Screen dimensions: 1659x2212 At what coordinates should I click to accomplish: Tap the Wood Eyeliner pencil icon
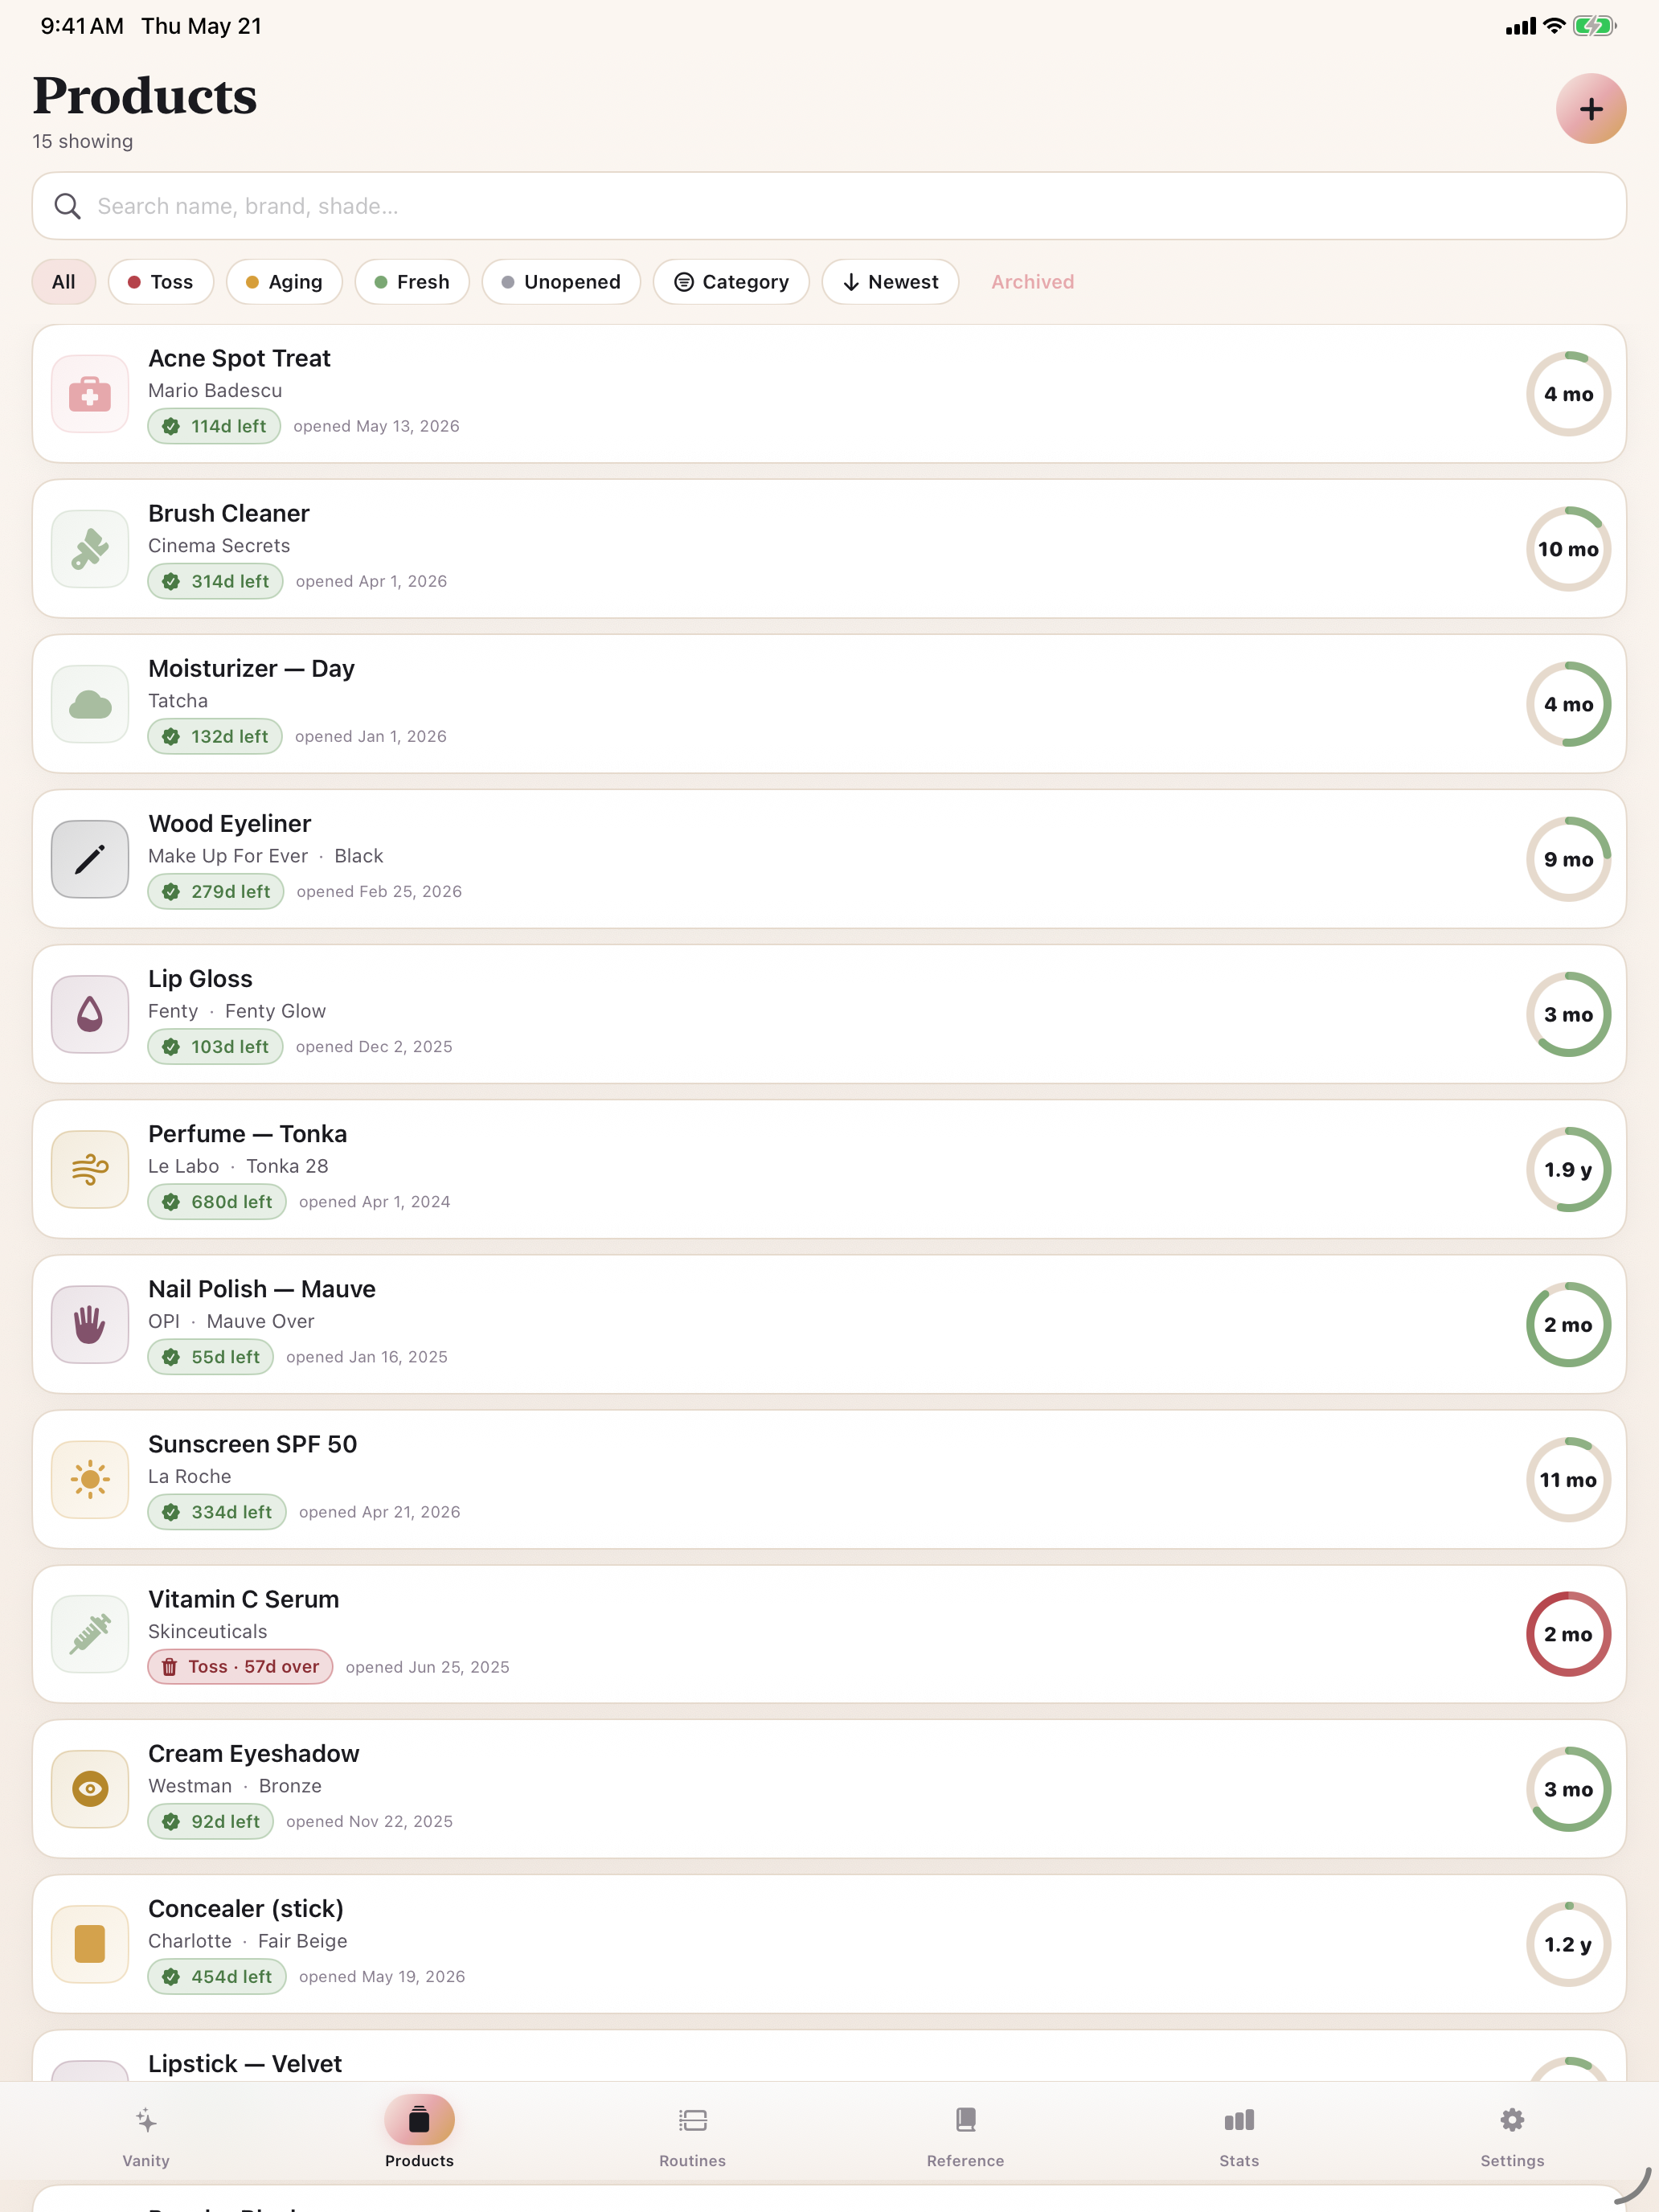pos(90,859)
